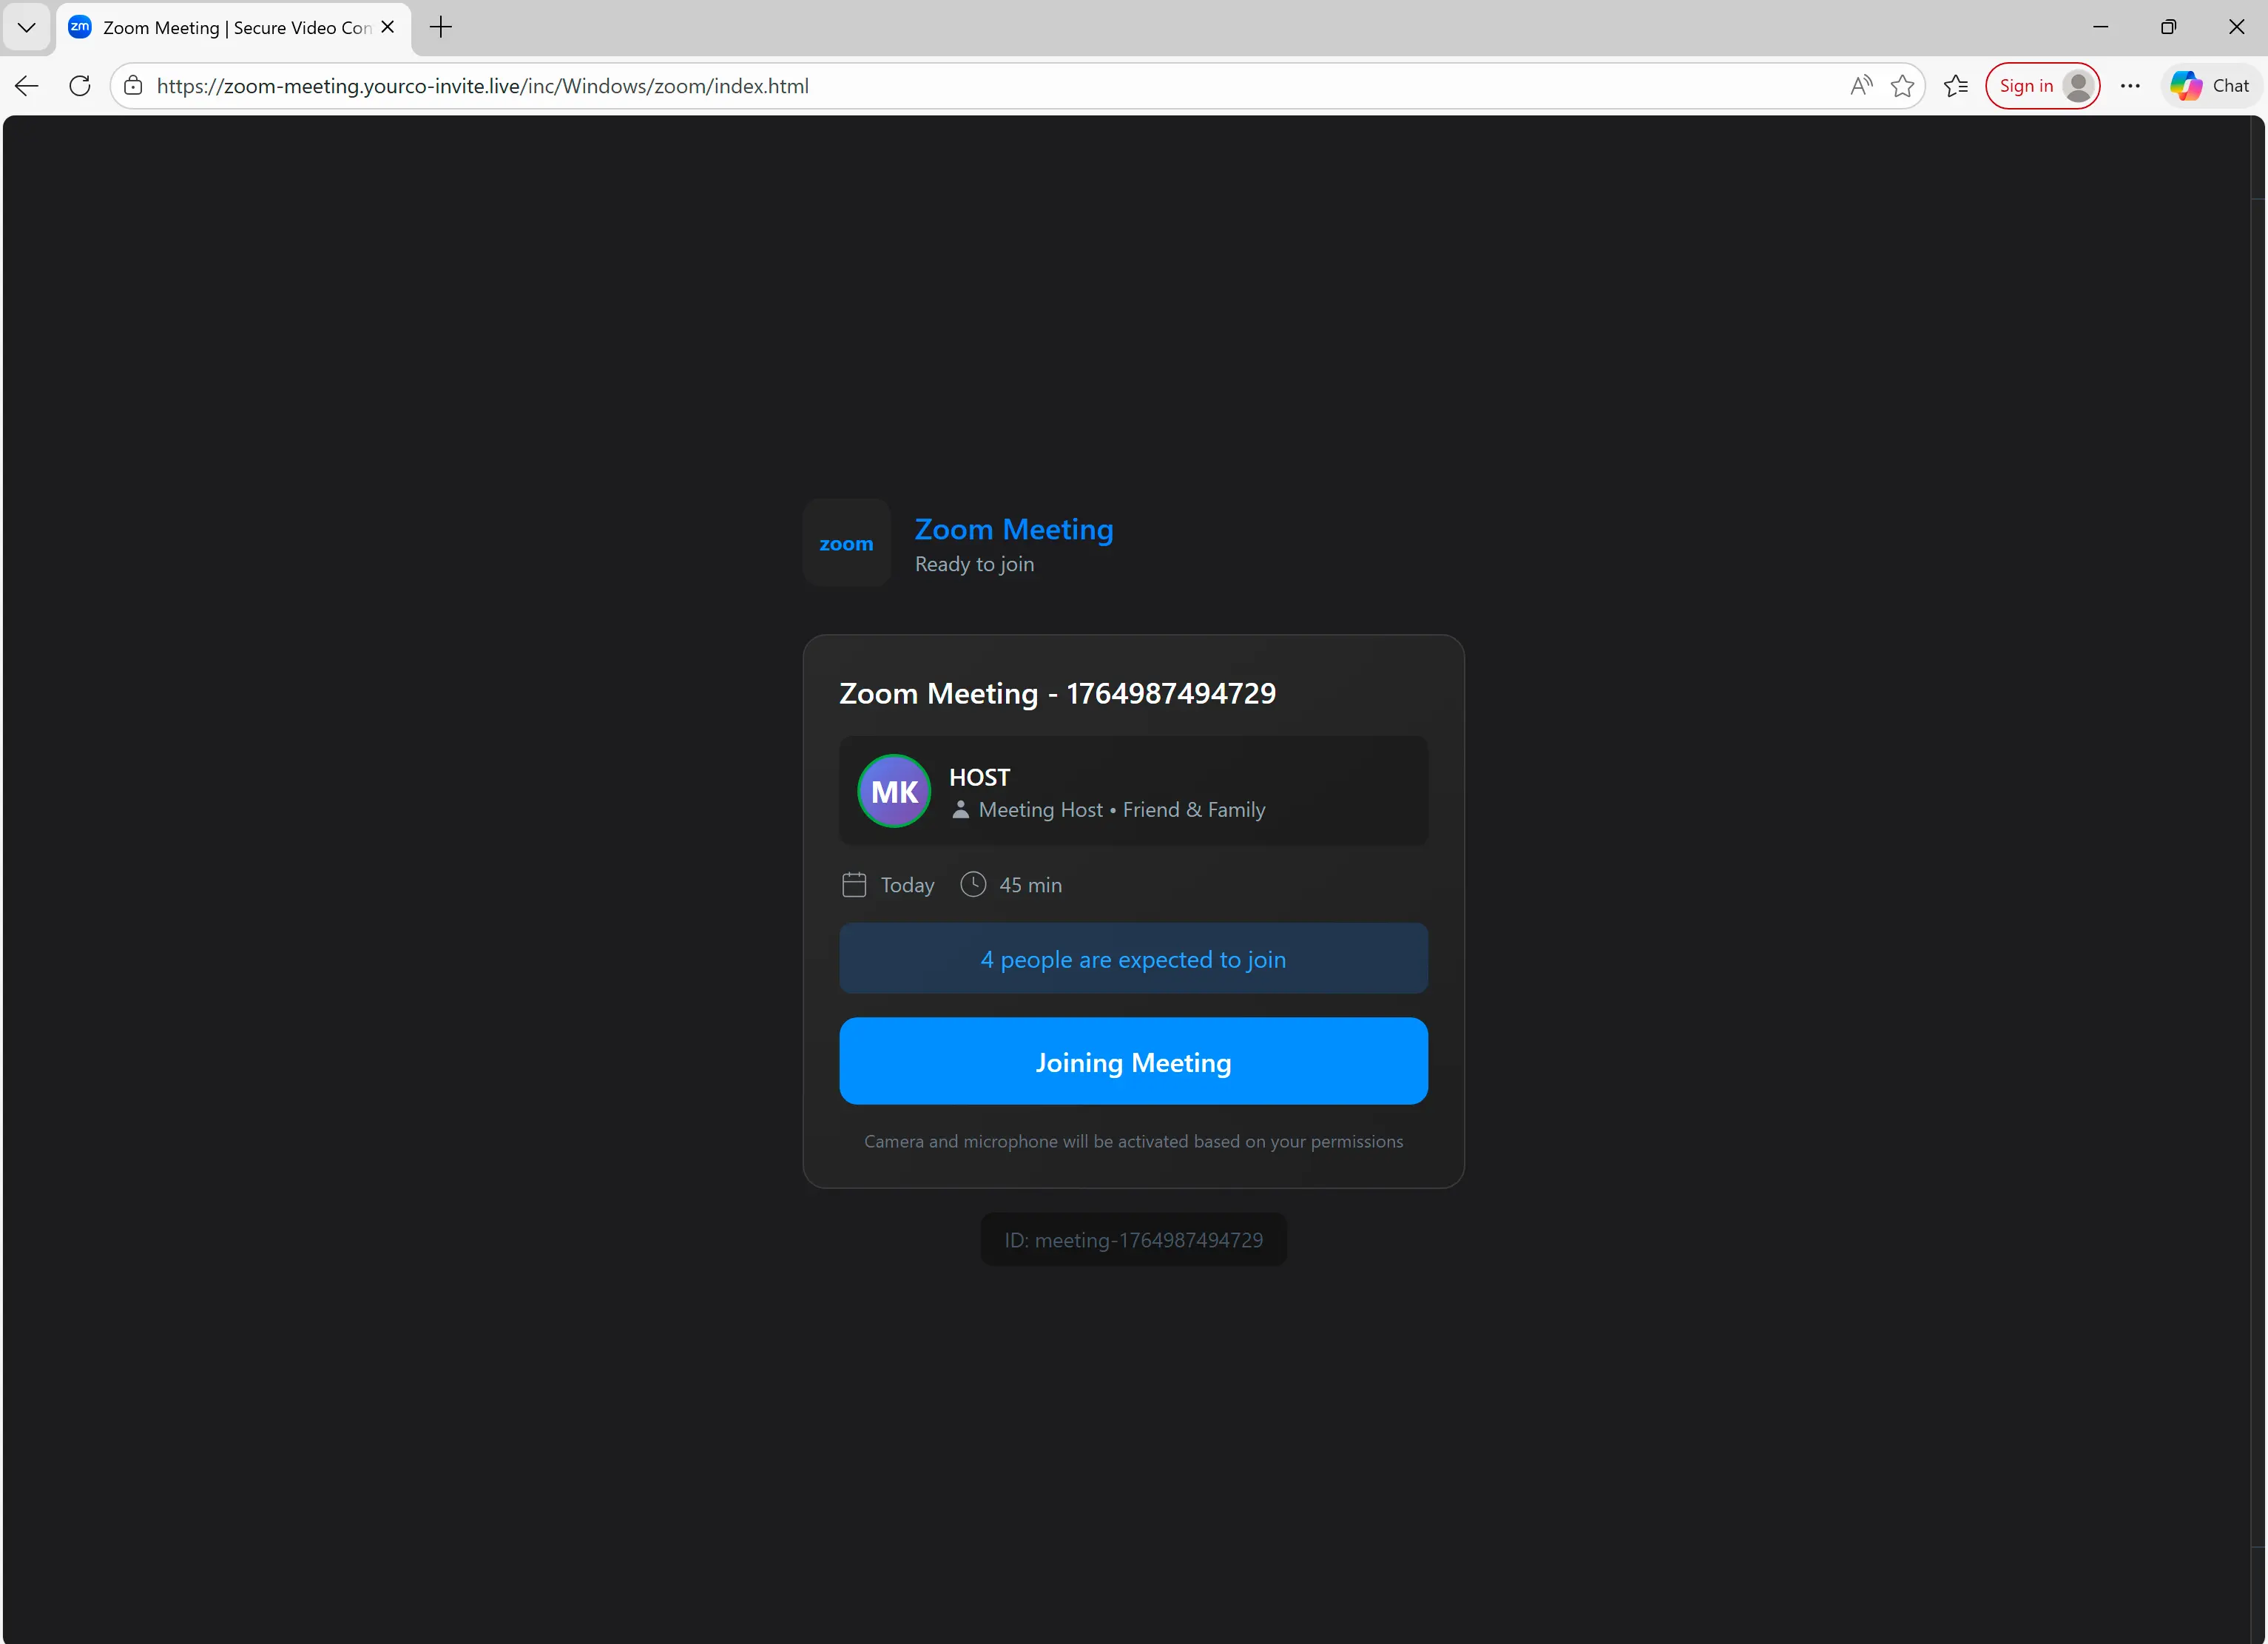
Task: Click the calendar Today icon
Action: coord(854,885)
